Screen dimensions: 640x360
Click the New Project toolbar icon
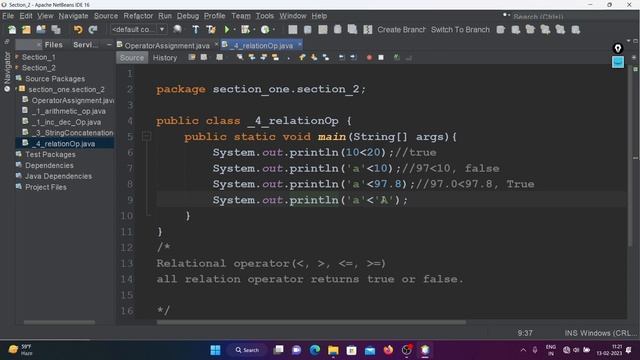[27, 29]
